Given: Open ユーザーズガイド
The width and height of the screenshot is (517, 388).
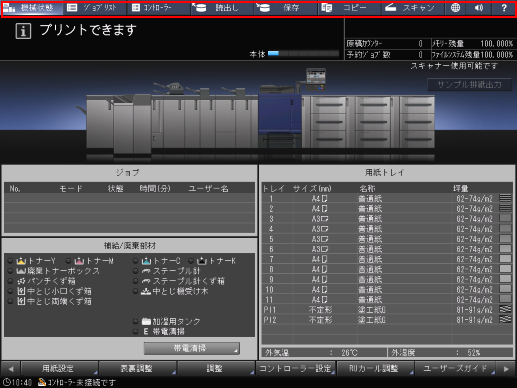Looking at the screenshot, I should pyautogui.click(x=455, y=368).
